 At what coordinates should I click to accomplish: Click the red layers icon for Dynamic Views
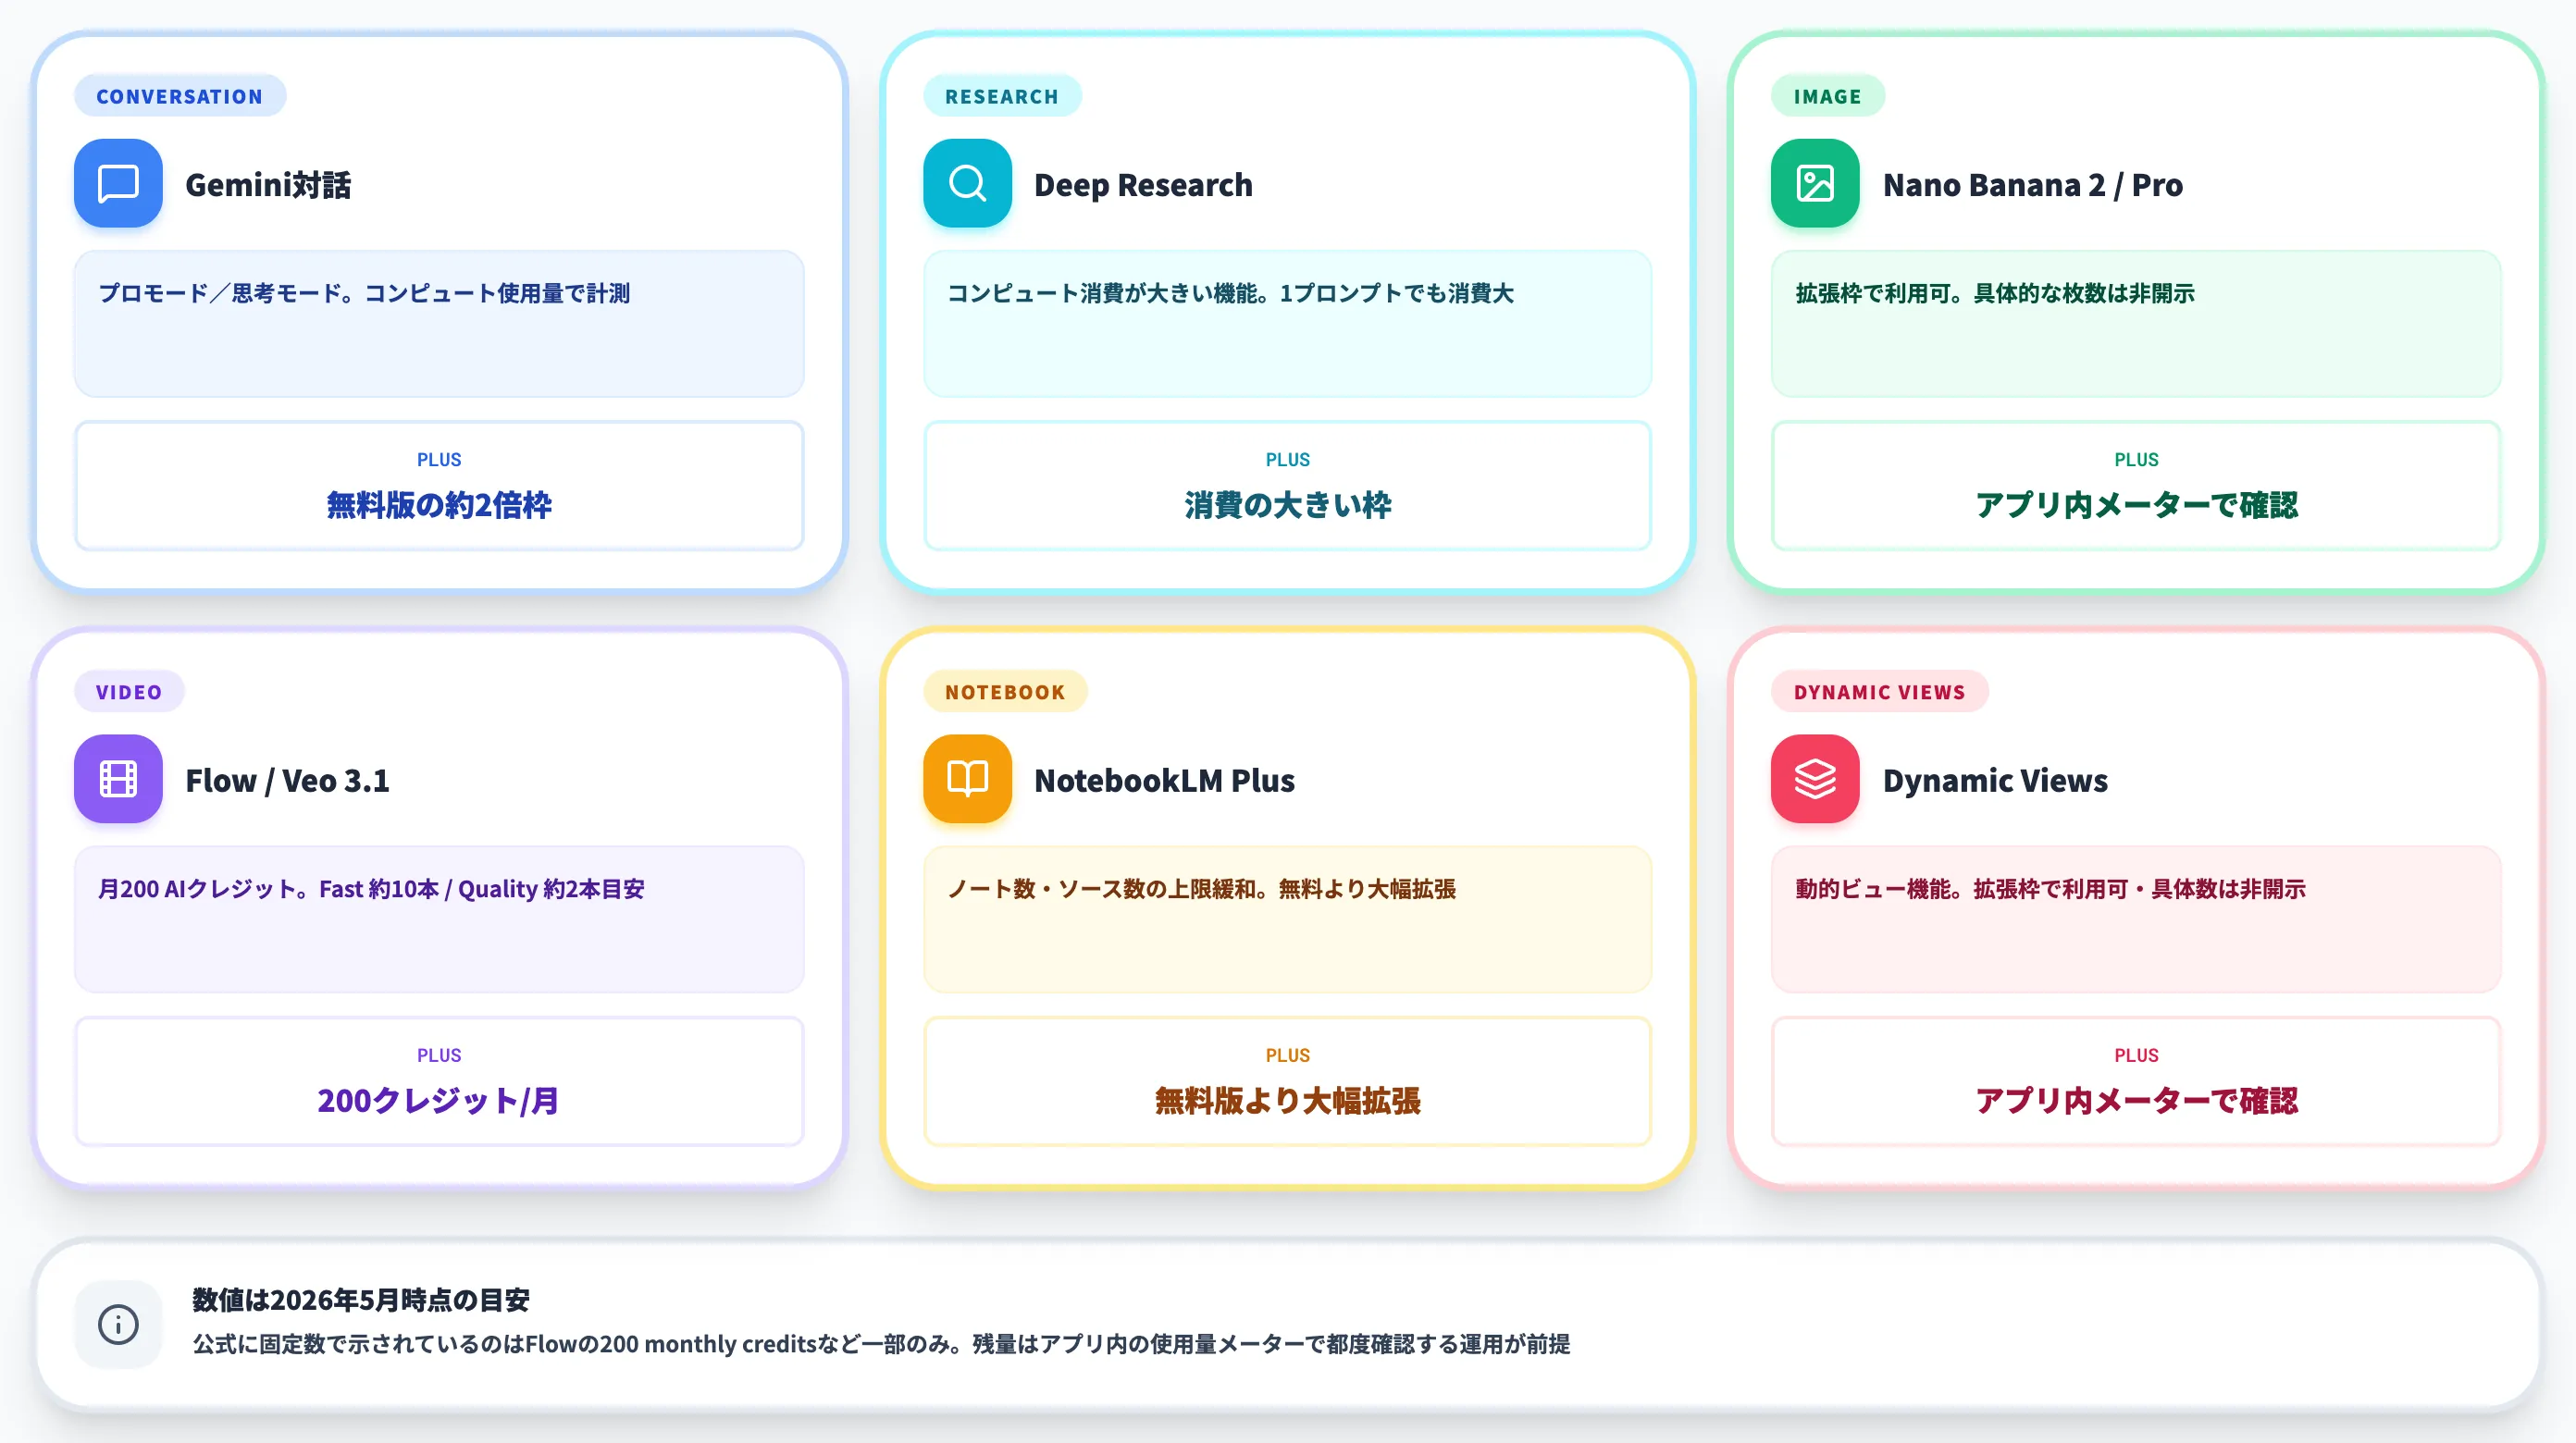[x=1815, y=779]
